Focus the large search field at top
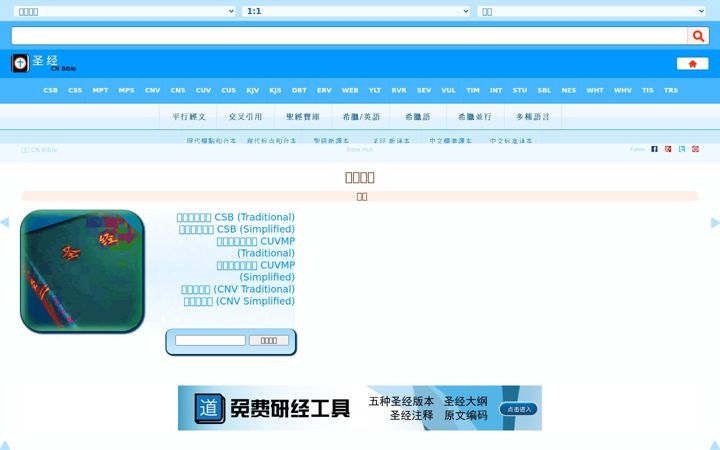 (349, 36)
